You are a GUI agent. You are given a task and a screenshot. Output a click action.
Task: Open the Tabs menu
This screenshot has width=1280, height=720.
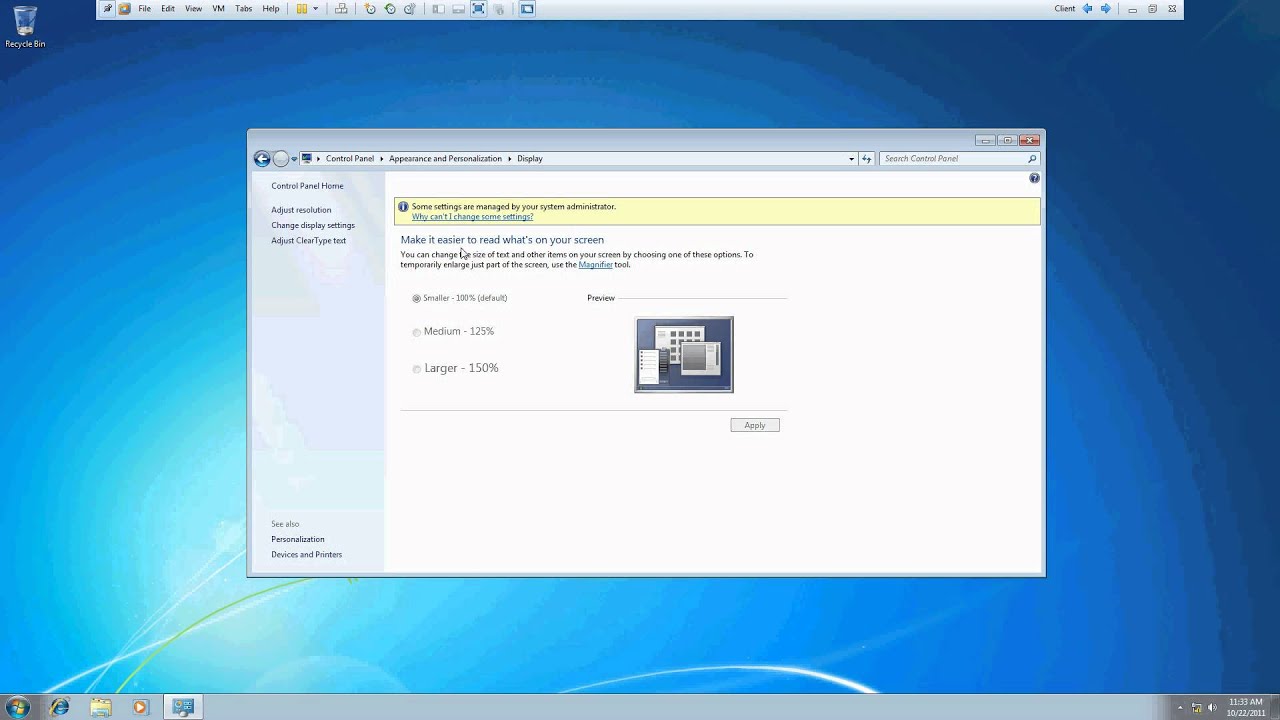click(243, 8)
